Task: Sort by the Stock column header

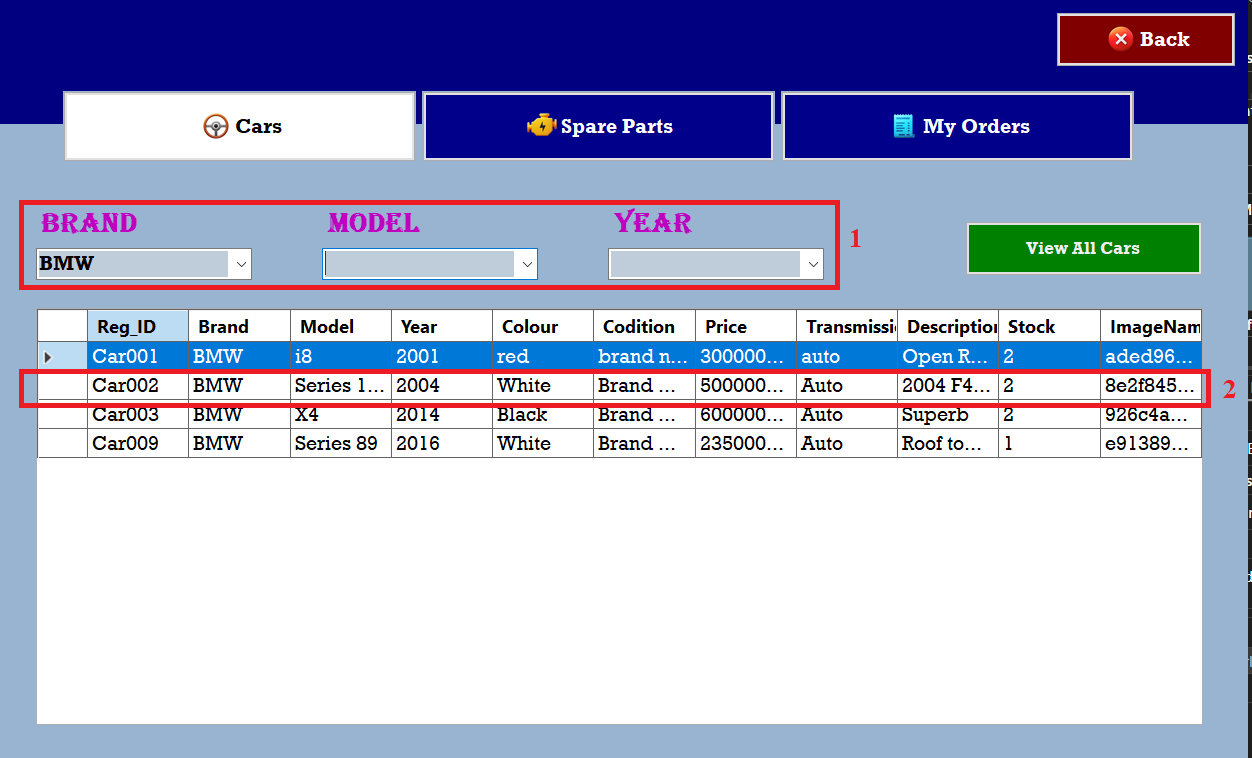Action: 1049,326
